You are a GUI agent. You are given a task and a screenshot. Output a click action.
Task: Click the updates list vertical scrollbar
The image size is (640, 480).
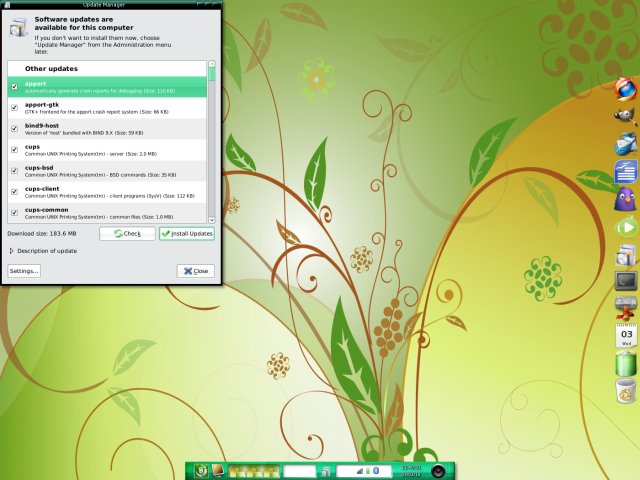pos(211,140)
